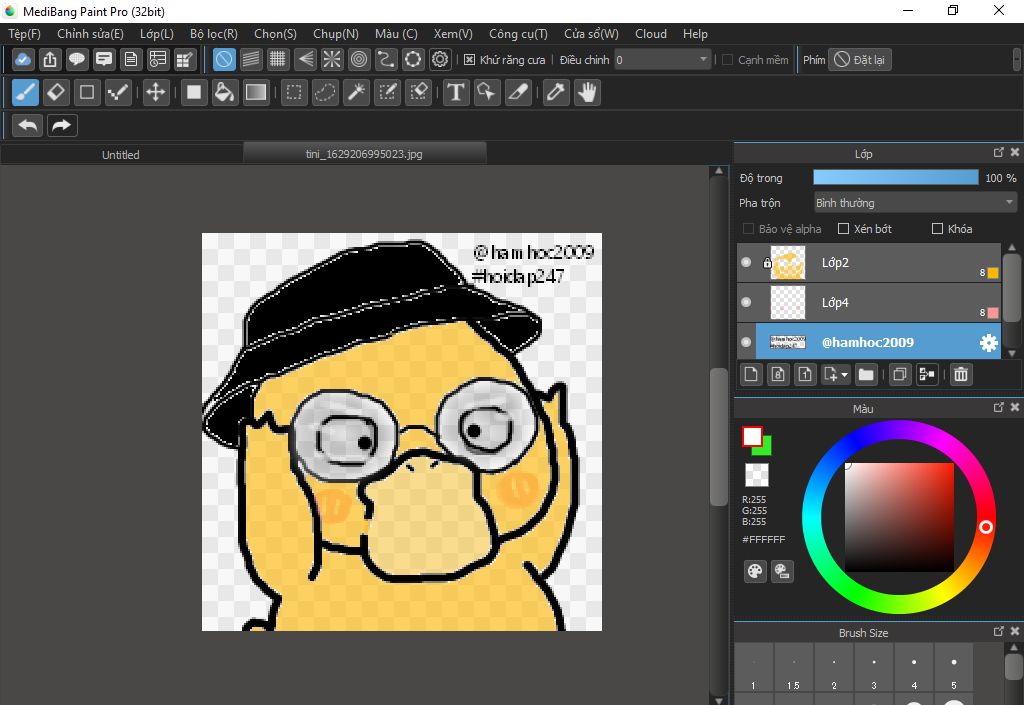Open the Bộ lọc(R) menu
This screenshot has width=1024, height=705.
(213, 33)
